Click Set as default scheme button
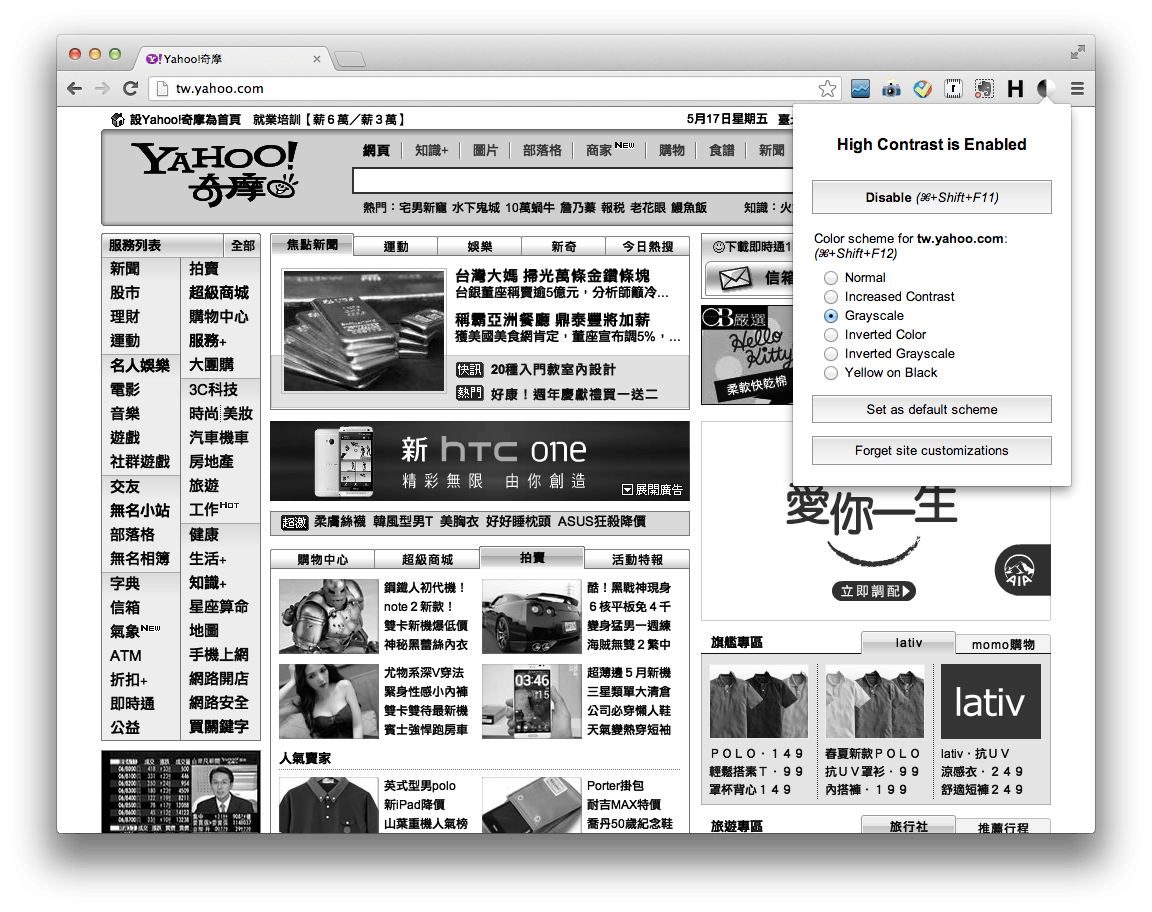 pos(931,409)
